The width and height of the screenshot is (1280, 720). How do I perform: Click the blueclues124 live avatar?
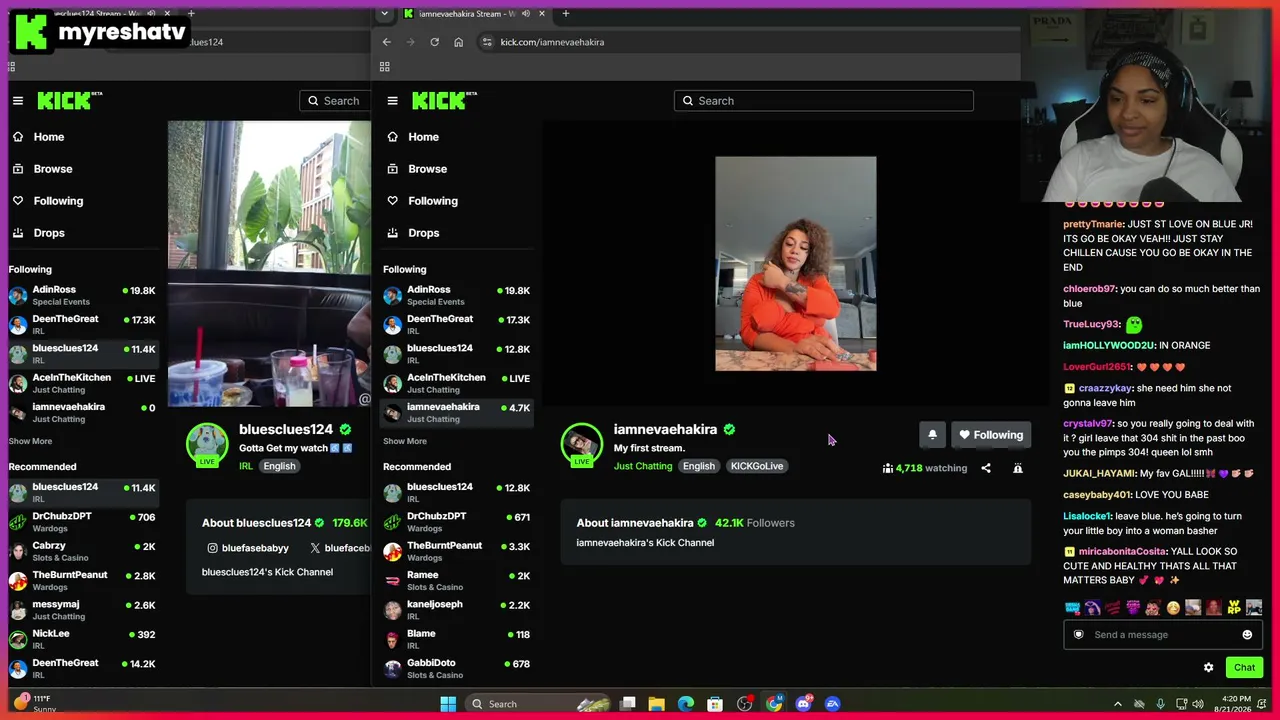coord(207,445)
